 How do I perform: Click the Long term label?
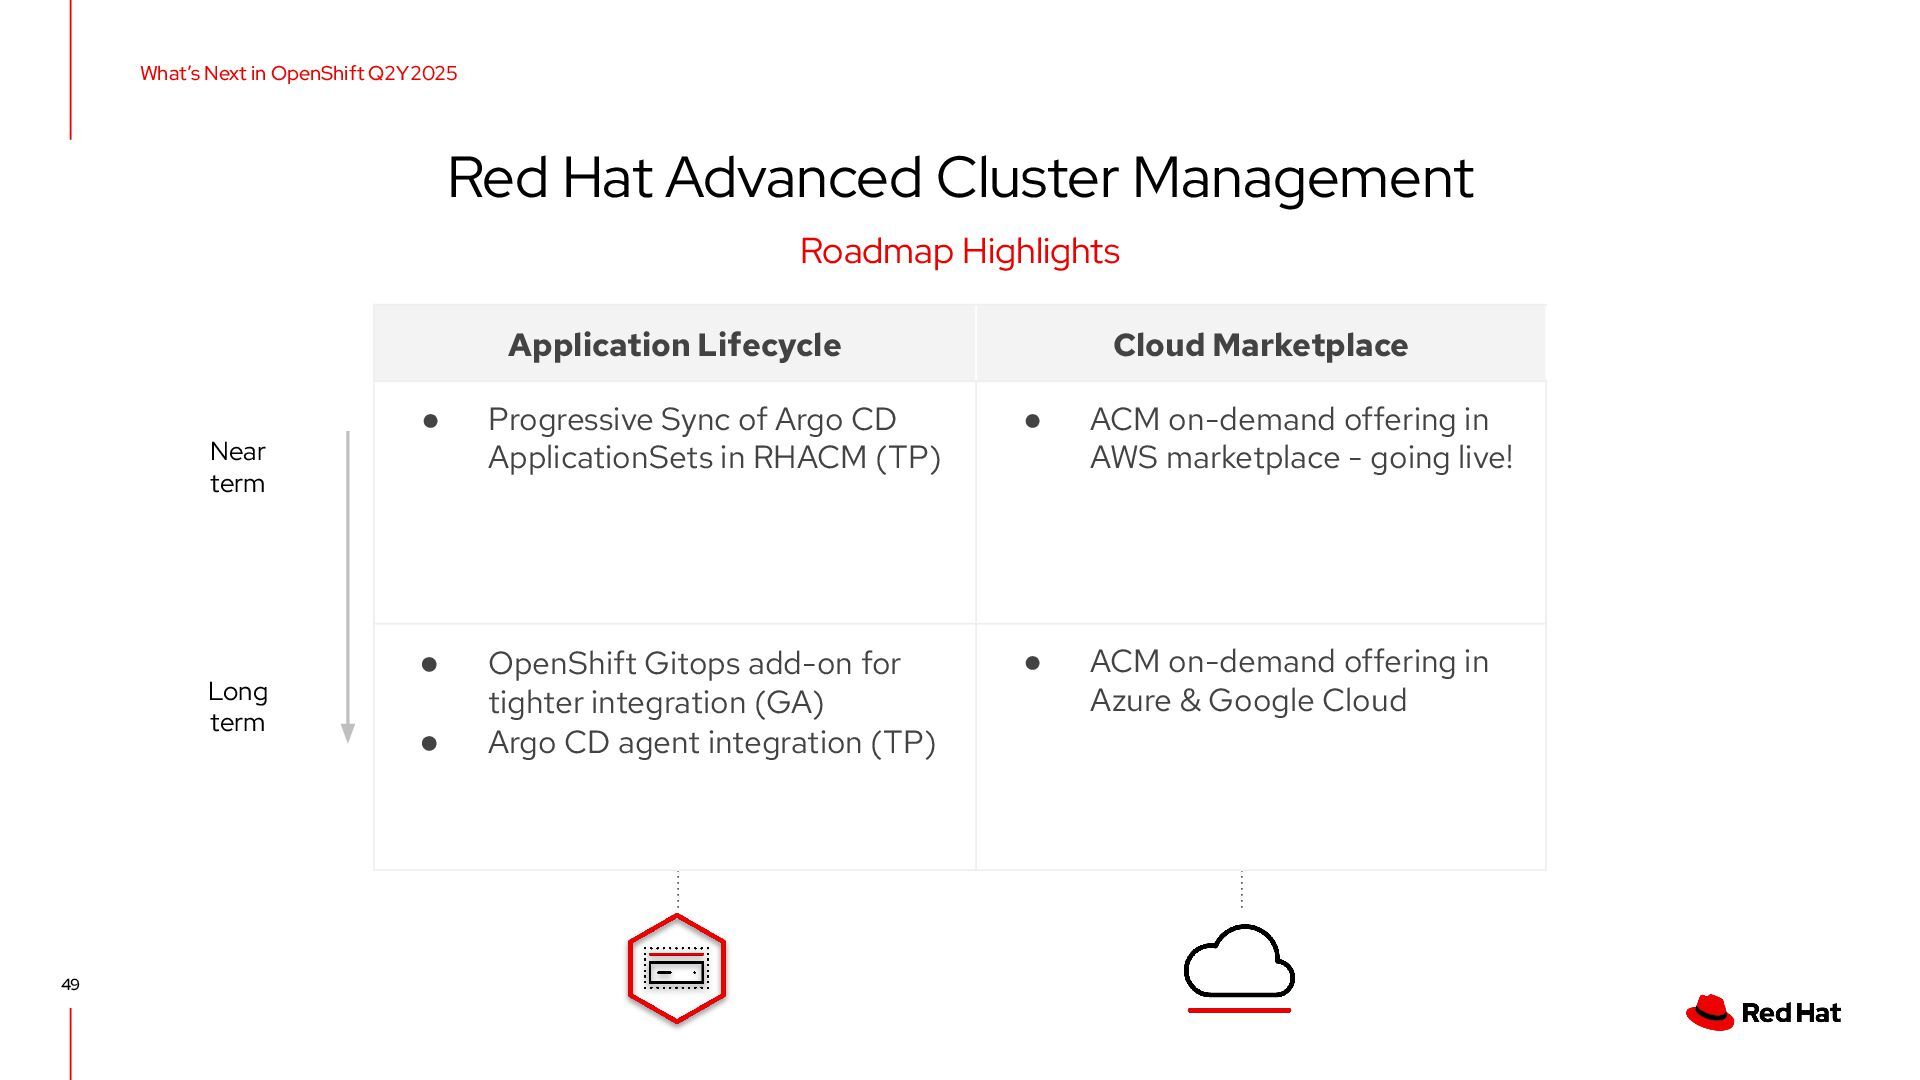pyautogui.click(x=237, y=706)
